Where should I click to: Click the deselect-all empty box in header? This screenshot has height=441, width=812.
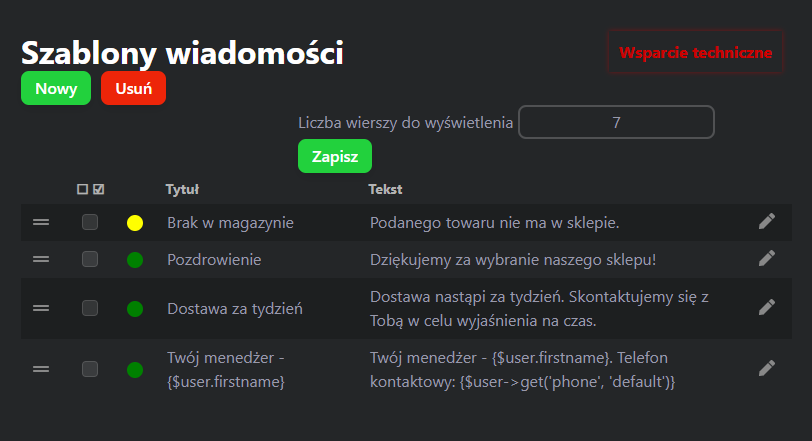(82, 189)
